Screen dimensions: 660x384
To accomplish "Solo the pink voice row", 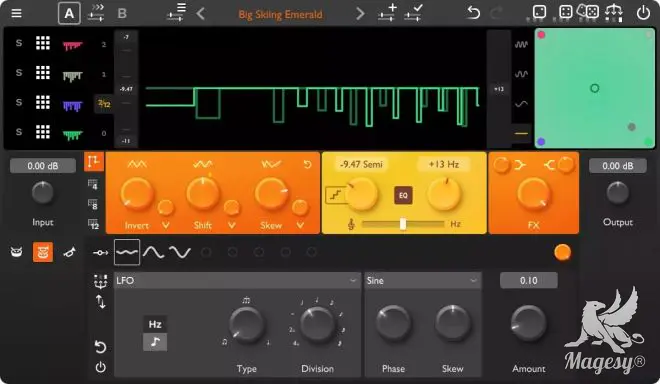I will [x=19, y=43].
